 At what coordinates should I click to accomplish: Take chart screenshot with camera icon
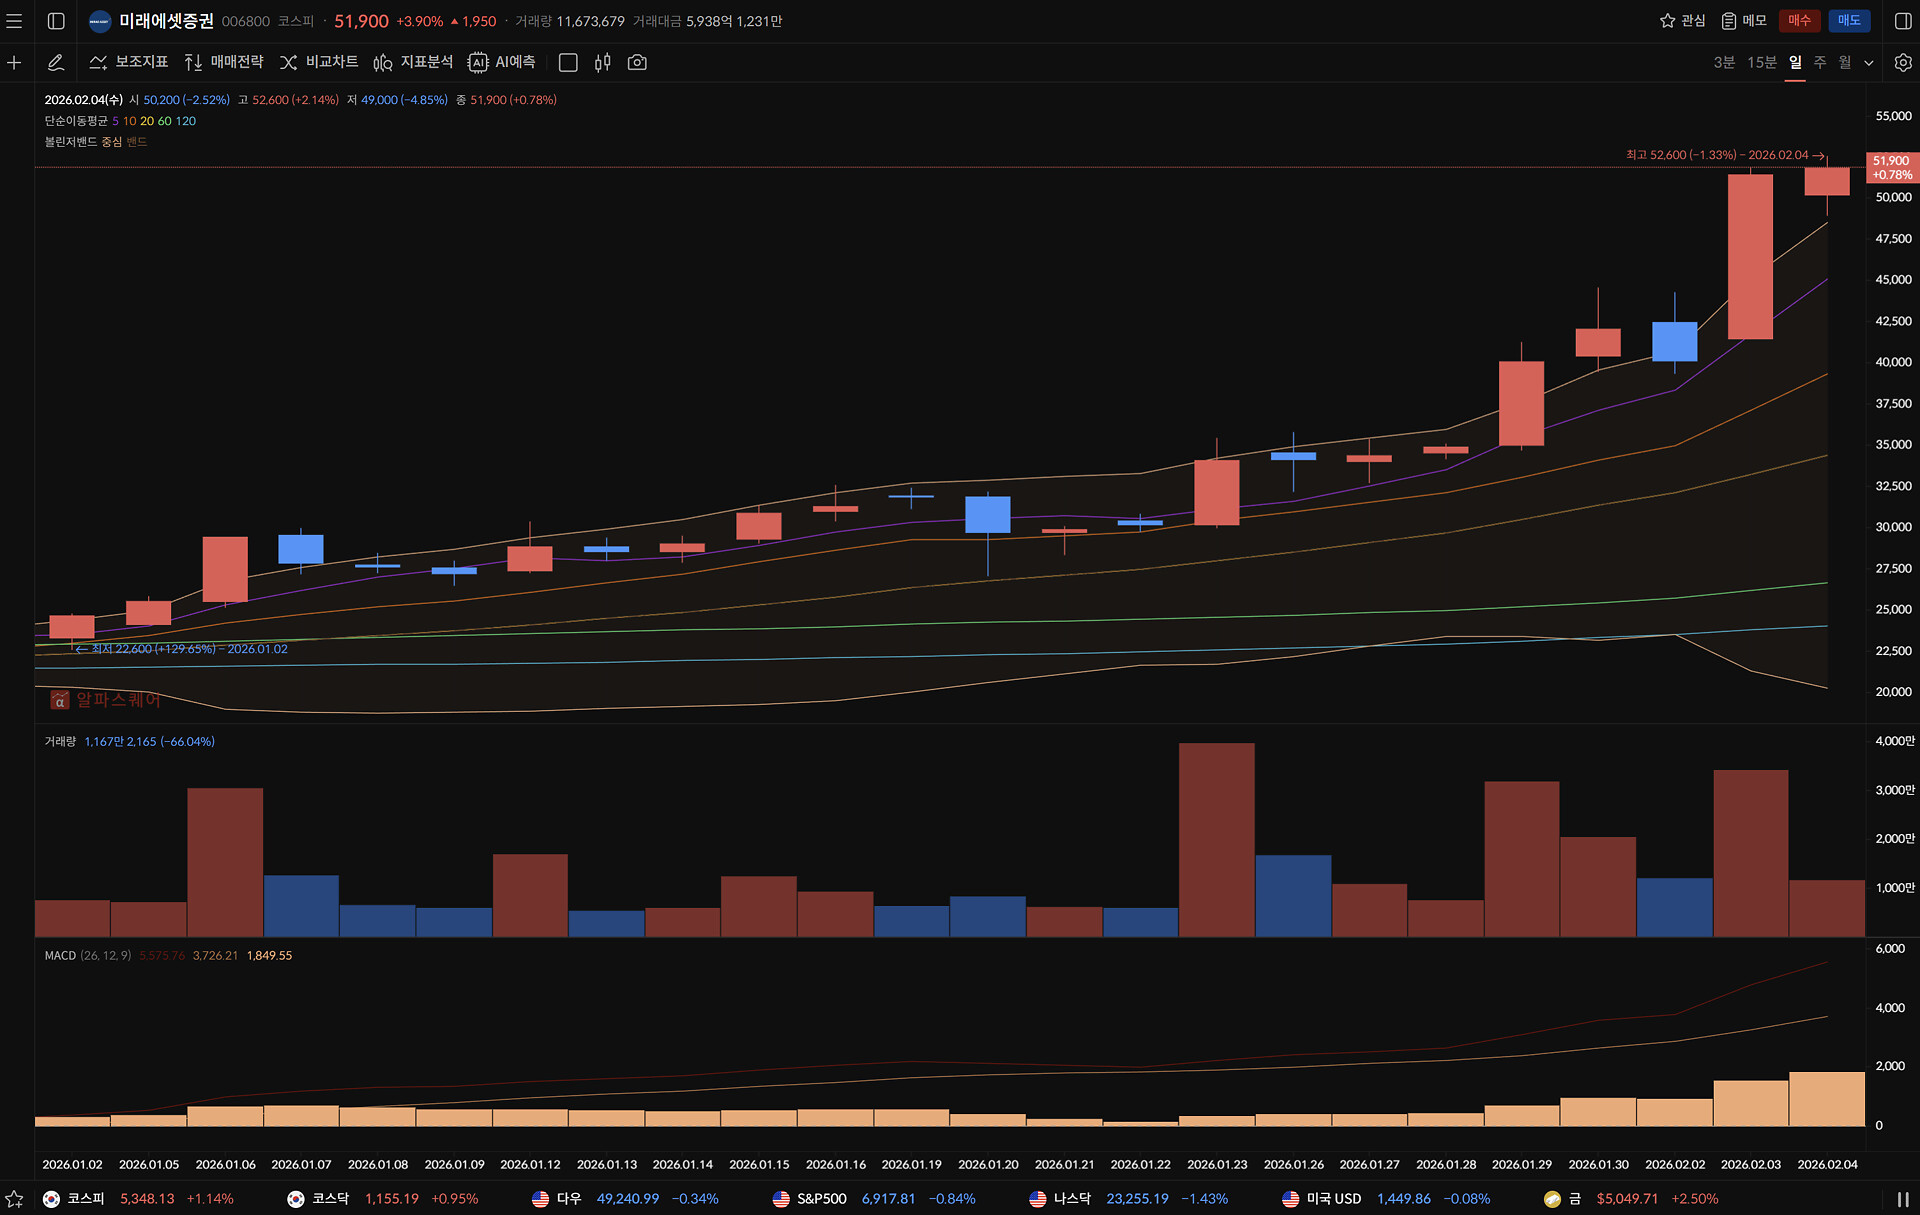click(637, 62)
